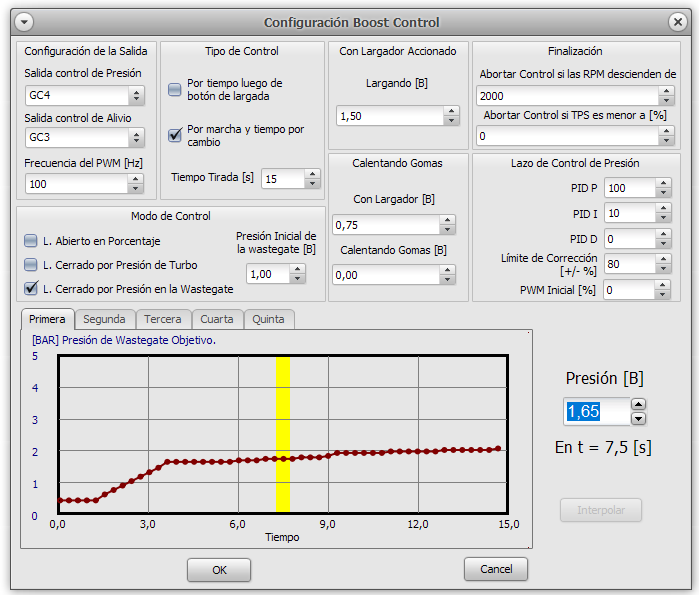This screenshot has height=595, width=699.
Task: Decrease RPM abort threshold
Action: click(666, 101)
